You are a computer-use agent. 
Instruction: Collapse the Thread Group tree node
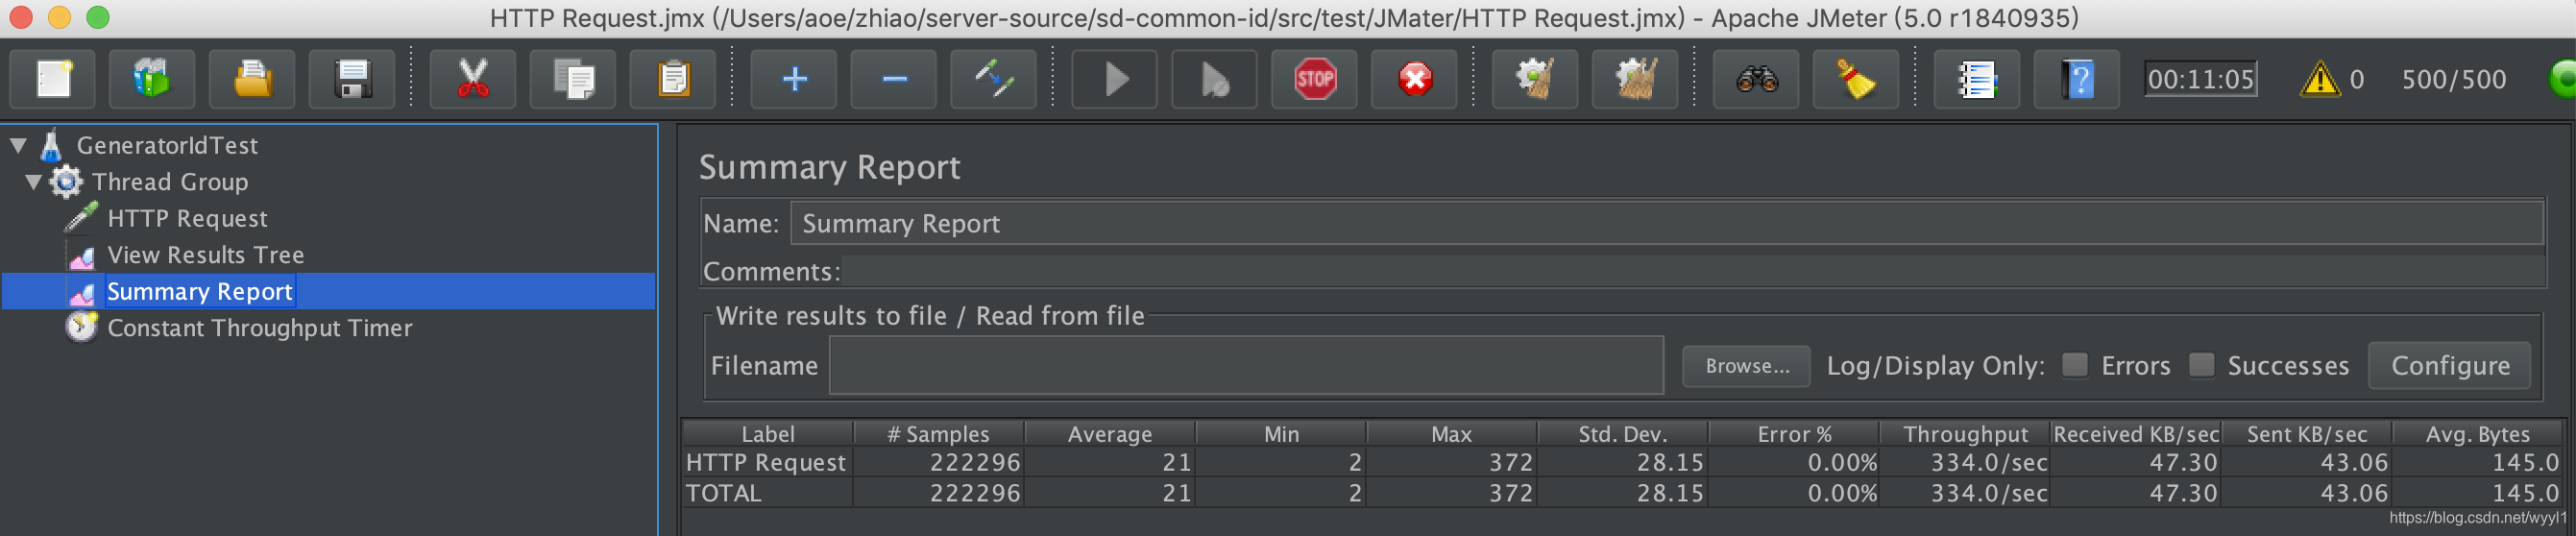tap(33, 182)
